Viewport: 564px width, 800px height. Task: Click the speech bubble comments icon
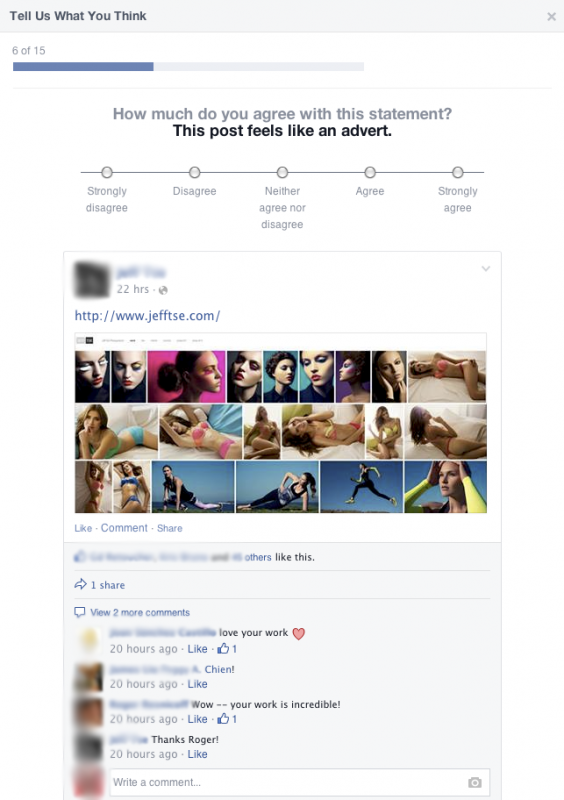coord(80,612)
